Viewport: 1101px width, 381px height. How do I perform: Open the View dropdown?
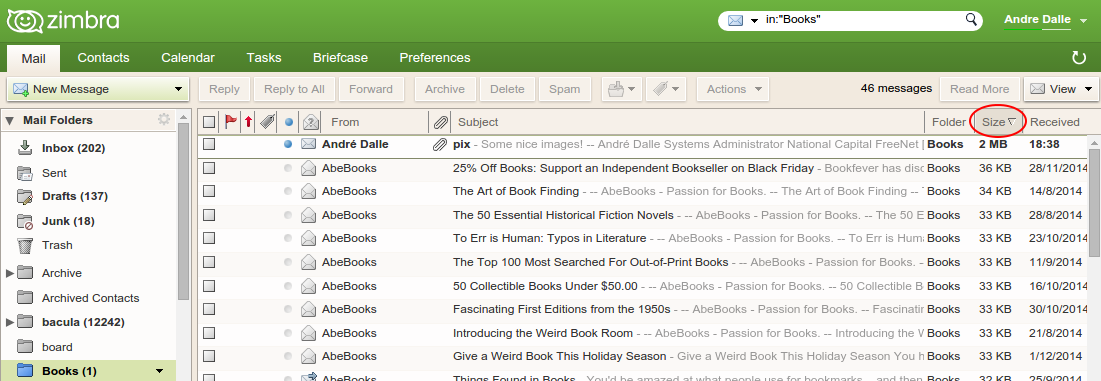[1061, 89]
